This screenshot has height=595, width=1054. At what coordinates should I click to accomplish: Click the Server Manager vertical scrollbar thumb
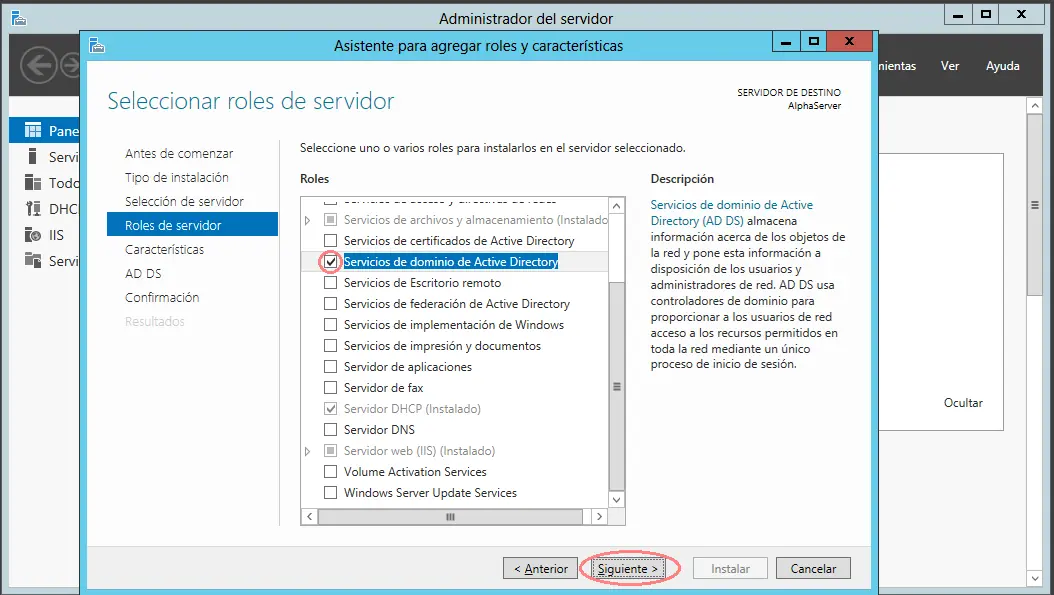click(x=1035, y=205)
